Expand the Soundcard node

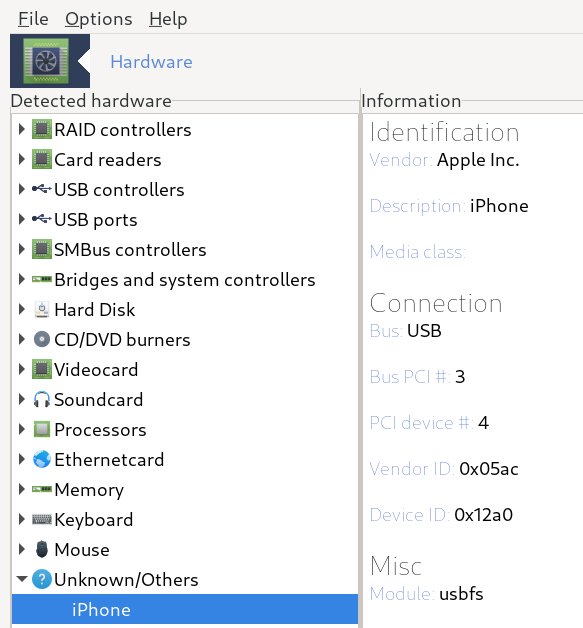pyautogui.click(x=22, y=399)
